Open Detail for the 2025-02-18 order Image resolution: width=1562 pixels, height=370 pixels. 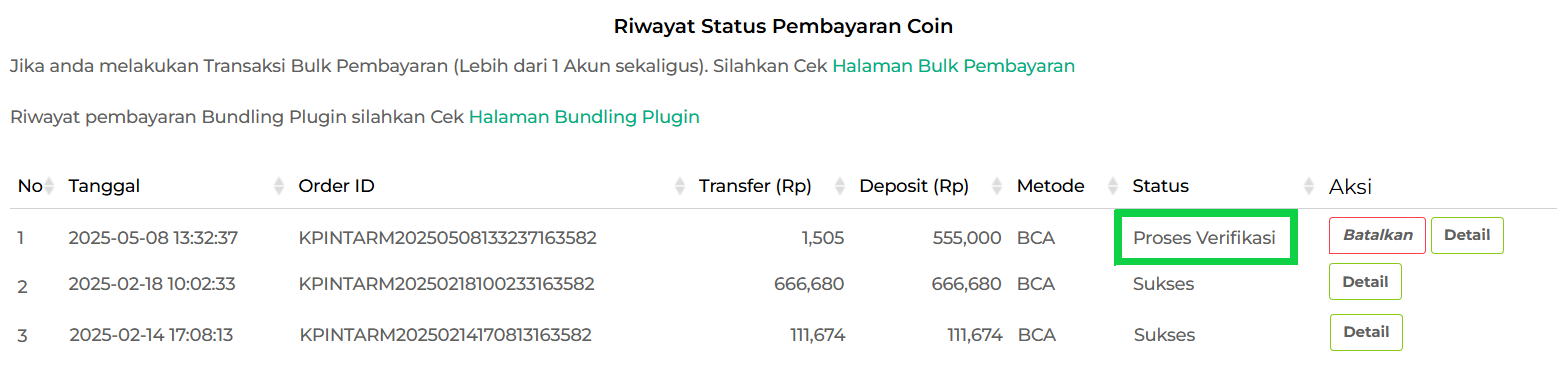1365,282
